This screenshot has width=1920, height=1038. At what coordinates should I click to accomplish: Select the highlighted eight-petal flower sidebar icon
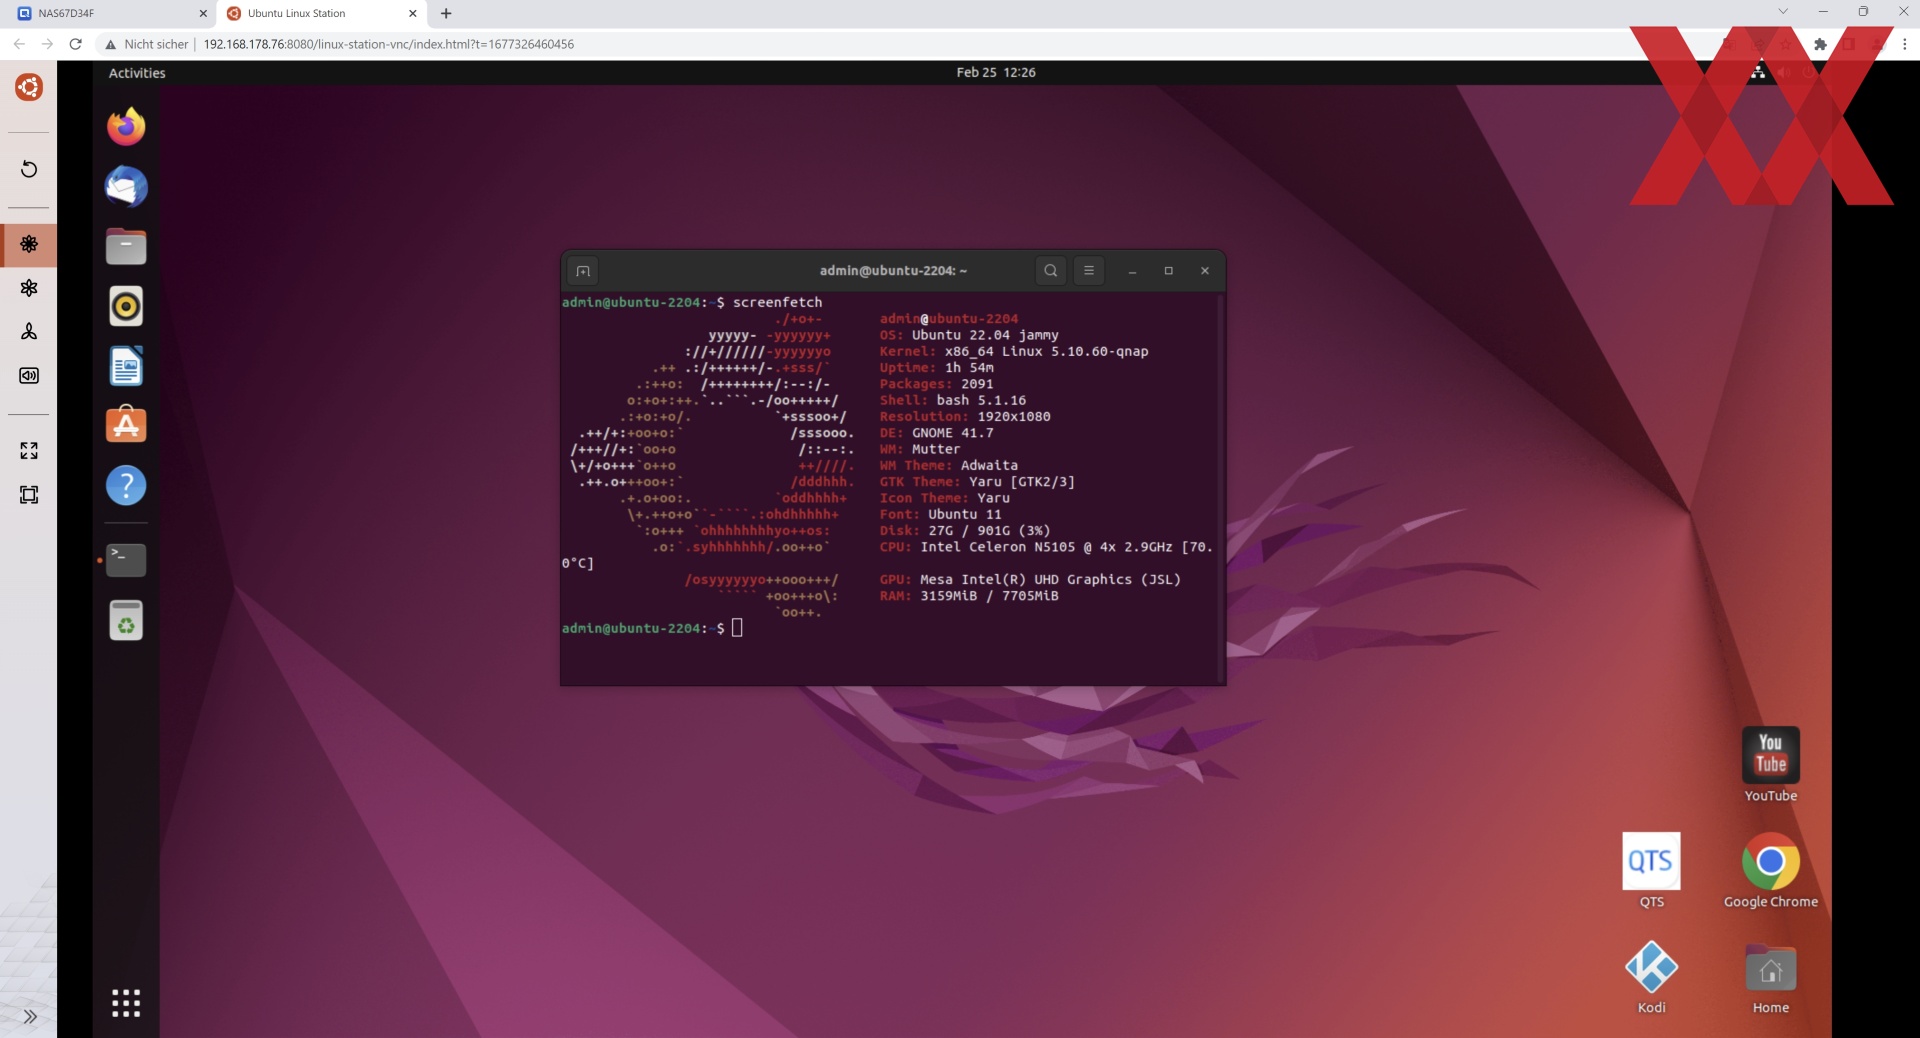tap(29, 244)
